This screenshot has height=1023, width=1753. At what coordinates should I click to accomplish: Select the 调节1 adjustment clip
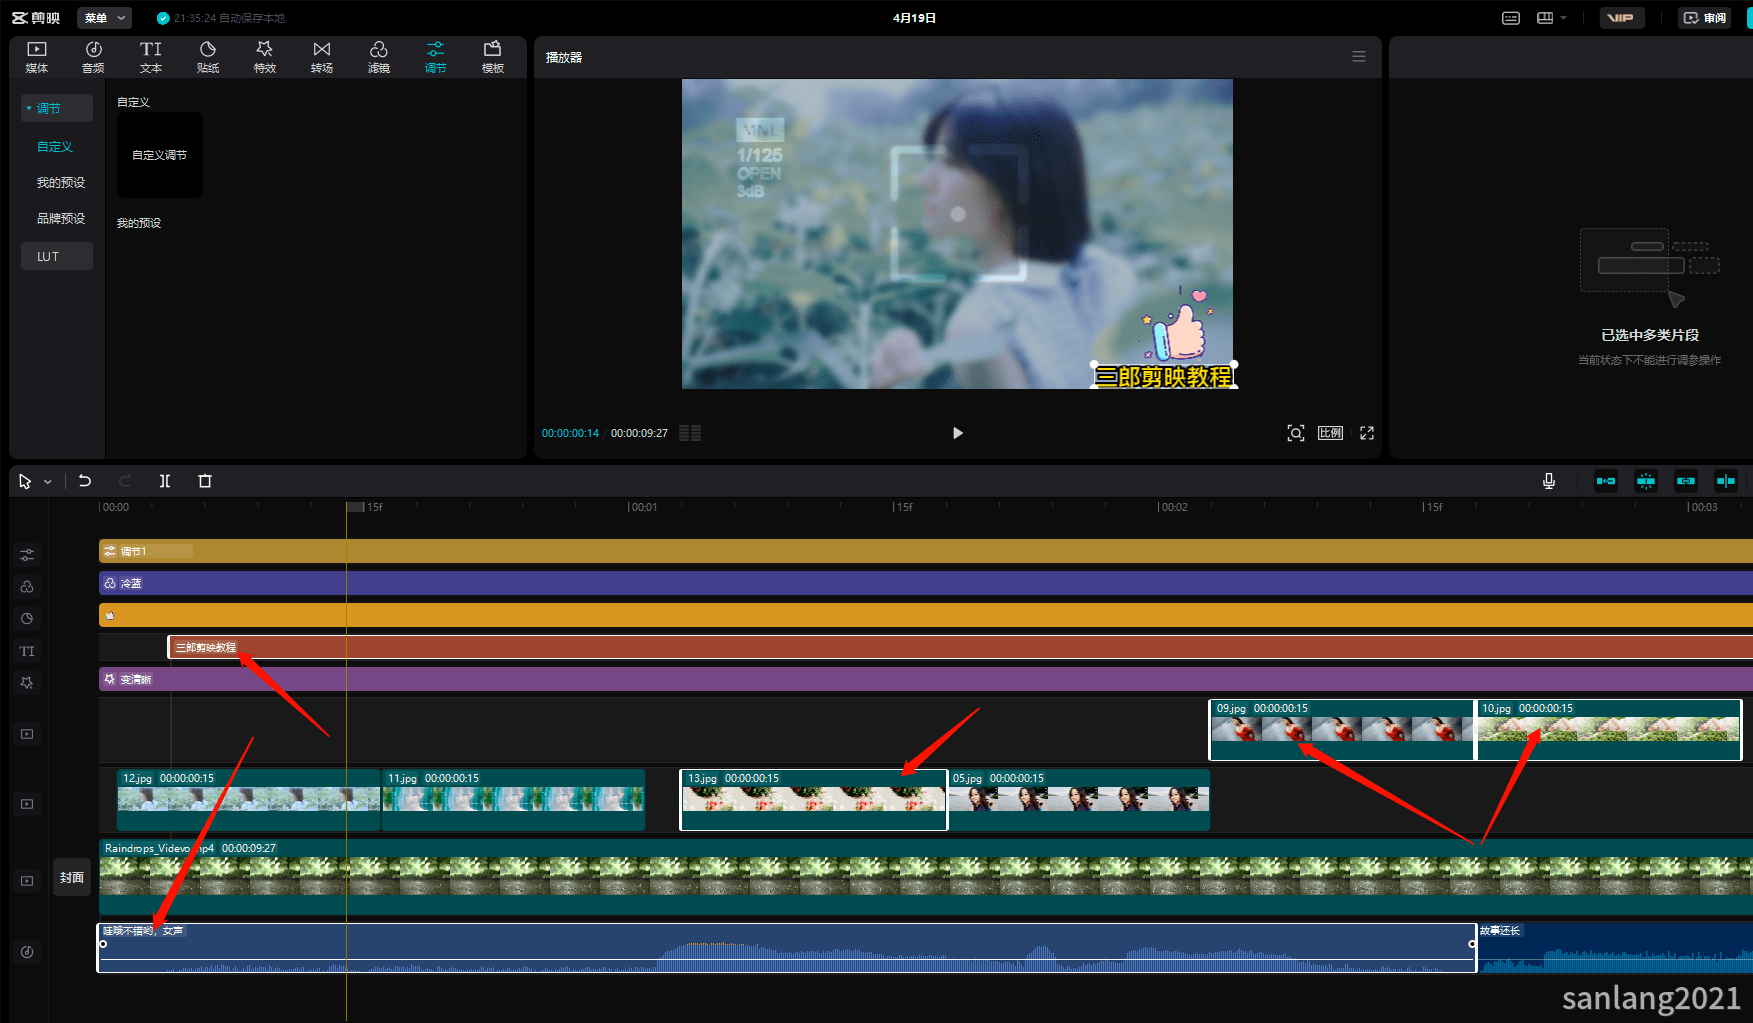click(925, 551)
